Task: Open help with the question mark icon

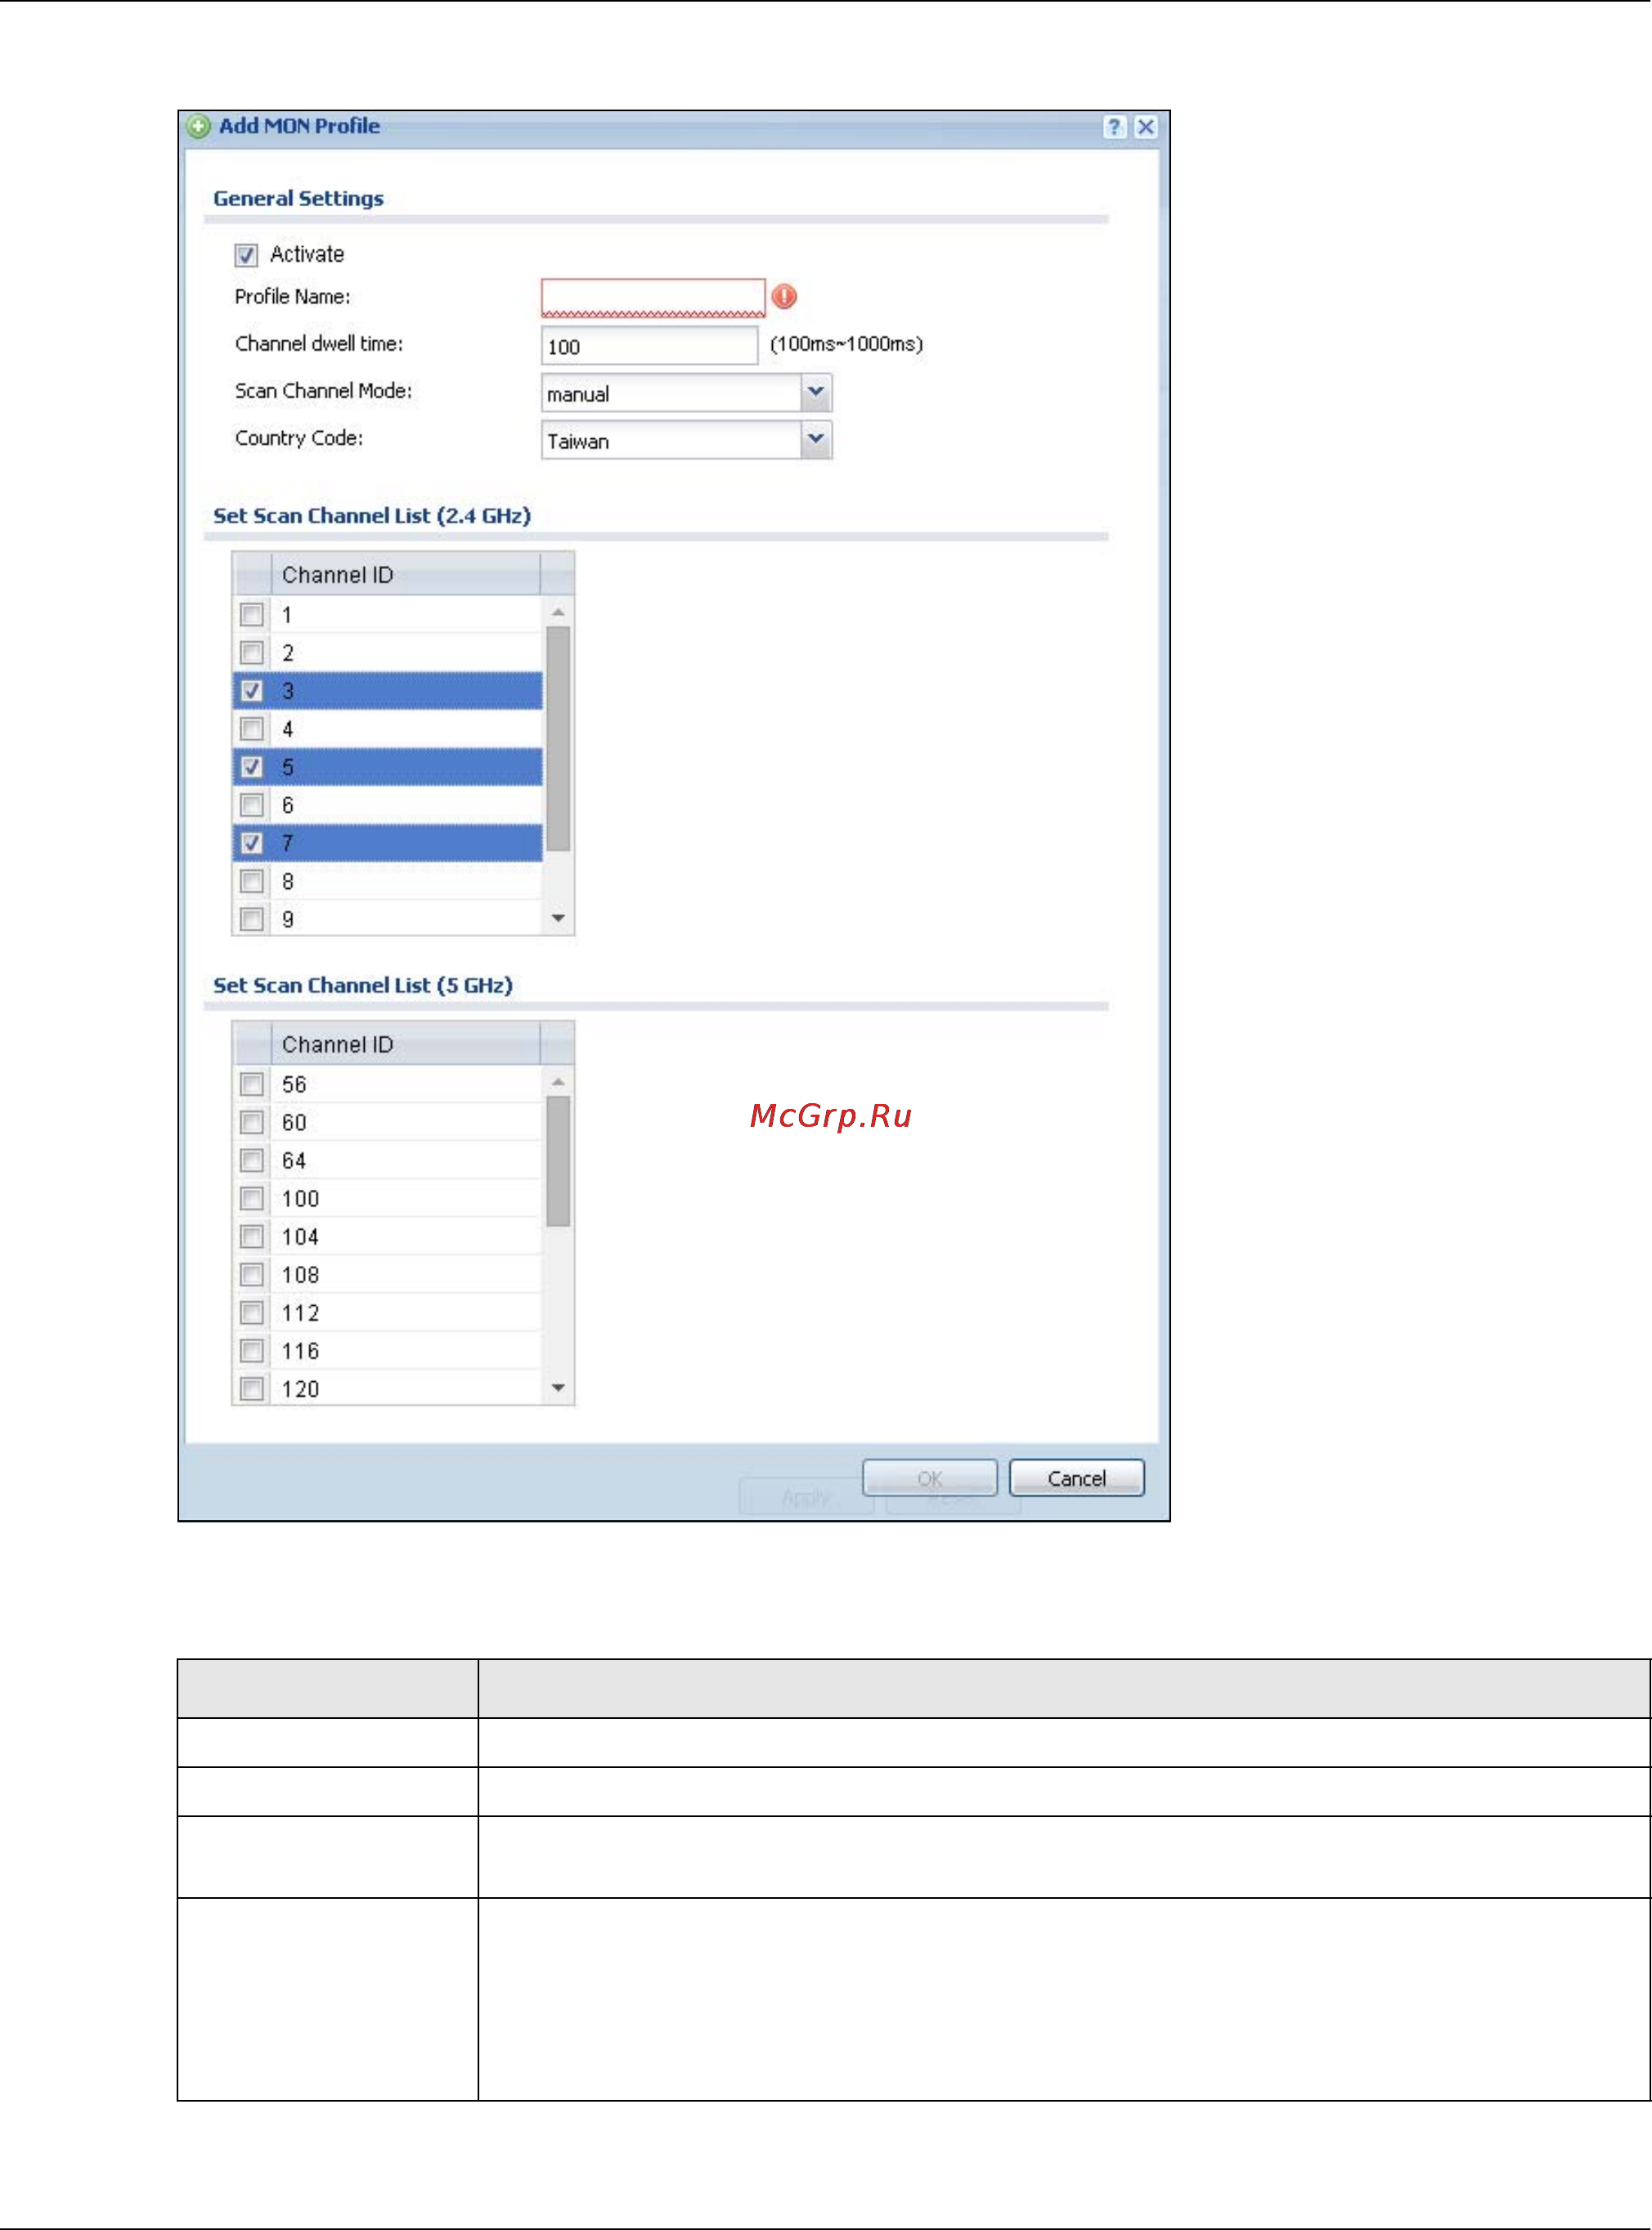Action: tap(1114, 127)
